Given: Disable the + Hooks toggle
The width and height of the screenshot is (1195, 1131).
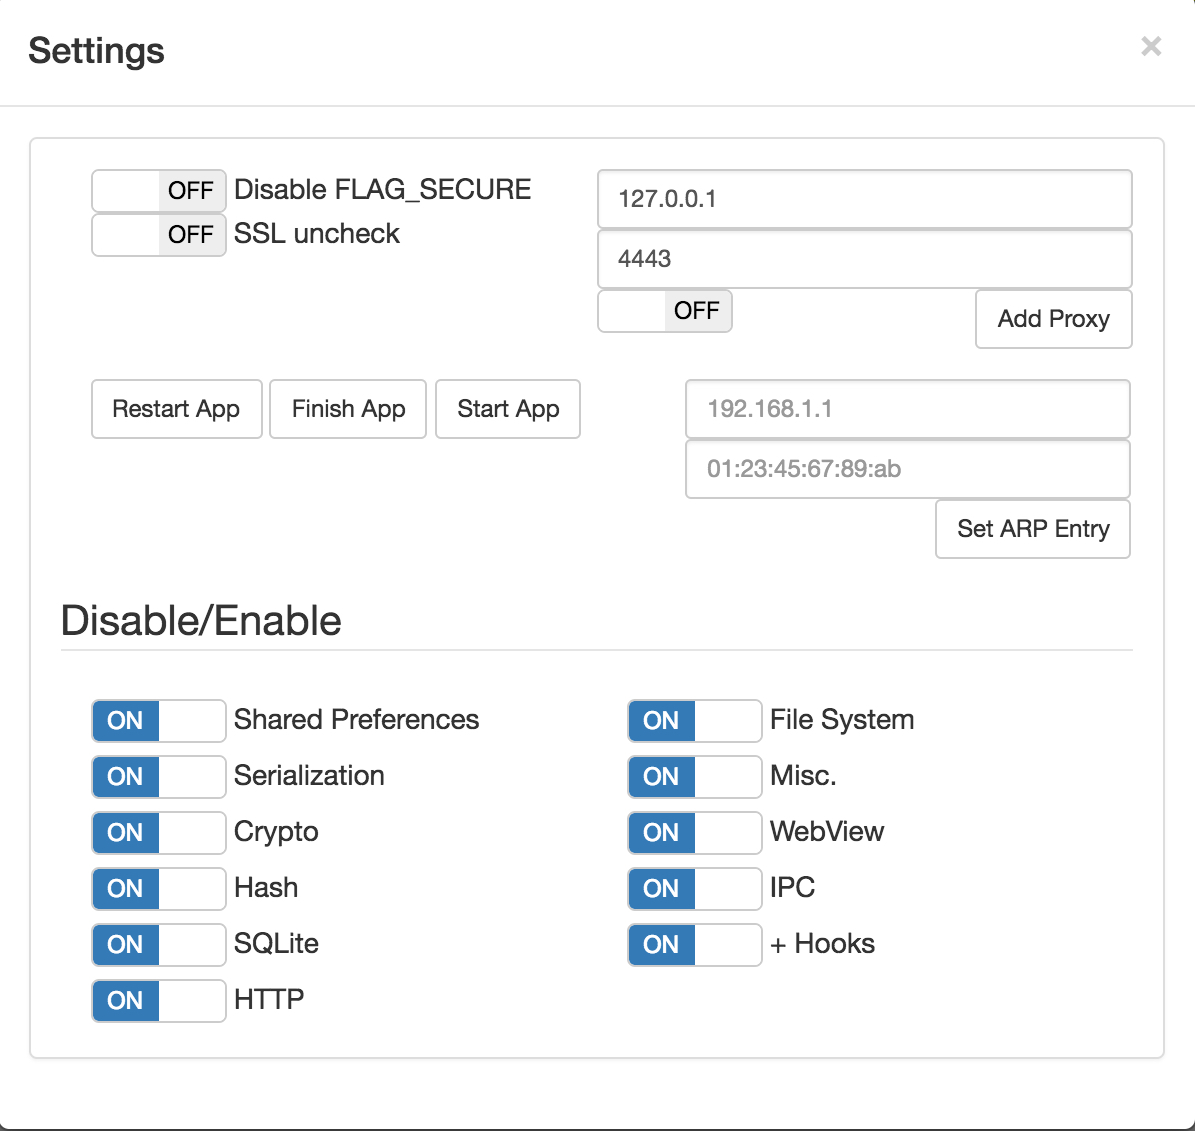Looking at the screenshot, I should [x=695, y=945].
